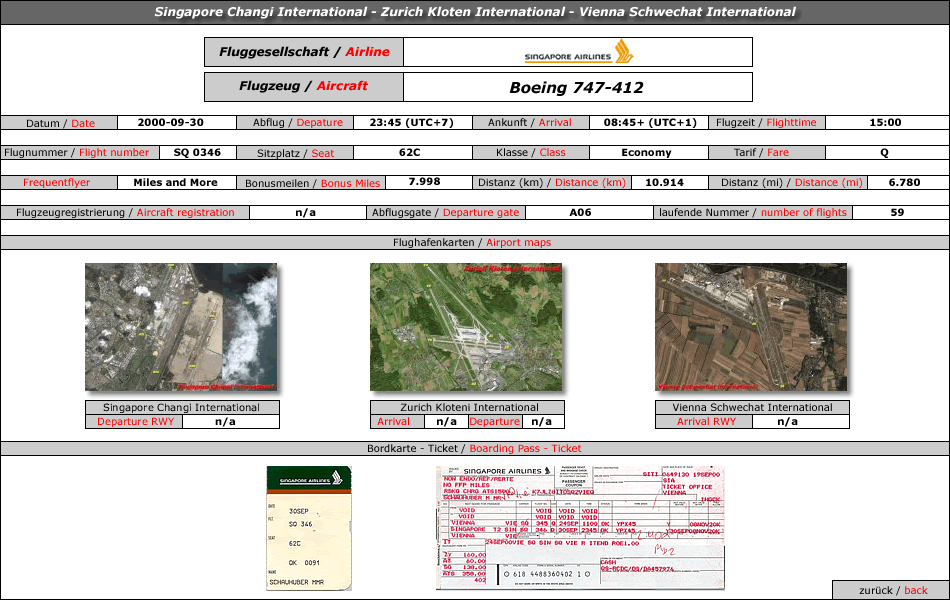Click the distance value 10.914 km
Image resolution: width=950 pixels, height=600 pixels.
tap(664, 182)
